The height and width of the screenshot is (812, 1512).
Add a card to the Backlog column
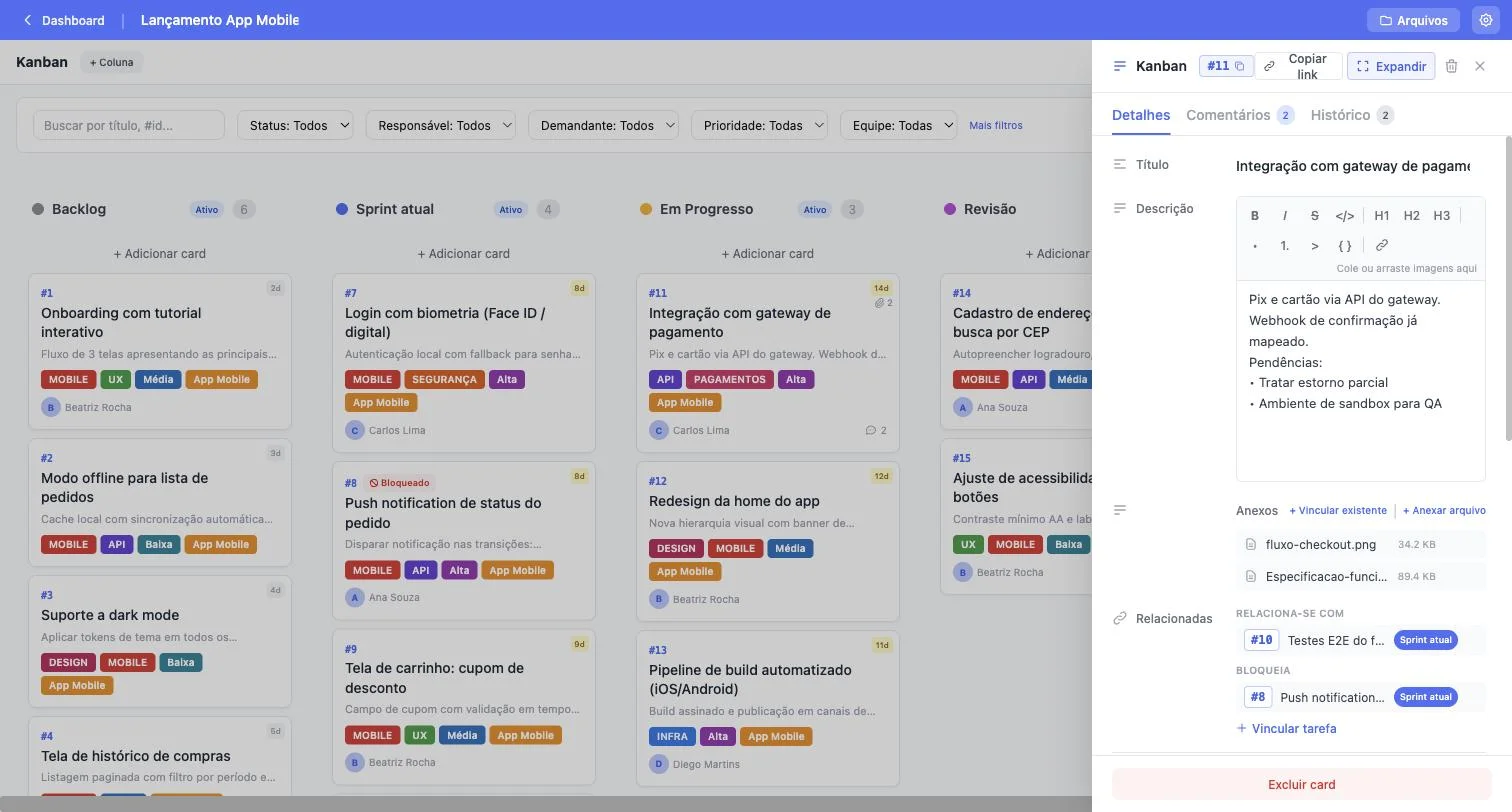tap(160, 253)
